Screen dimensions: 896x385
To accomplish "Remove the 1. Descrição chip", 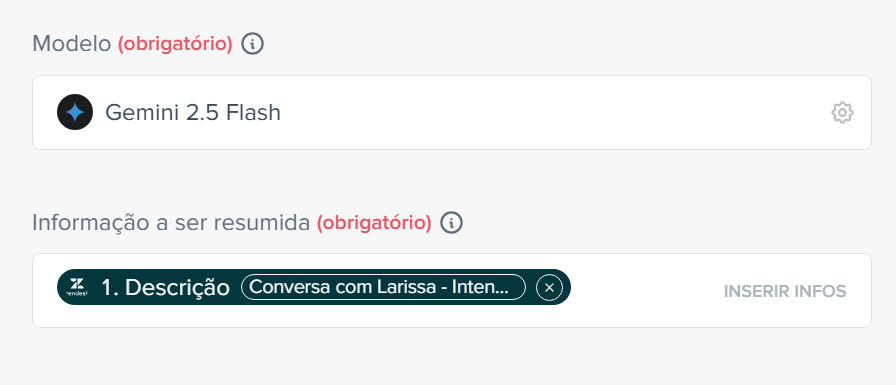I will coord(549,287).
